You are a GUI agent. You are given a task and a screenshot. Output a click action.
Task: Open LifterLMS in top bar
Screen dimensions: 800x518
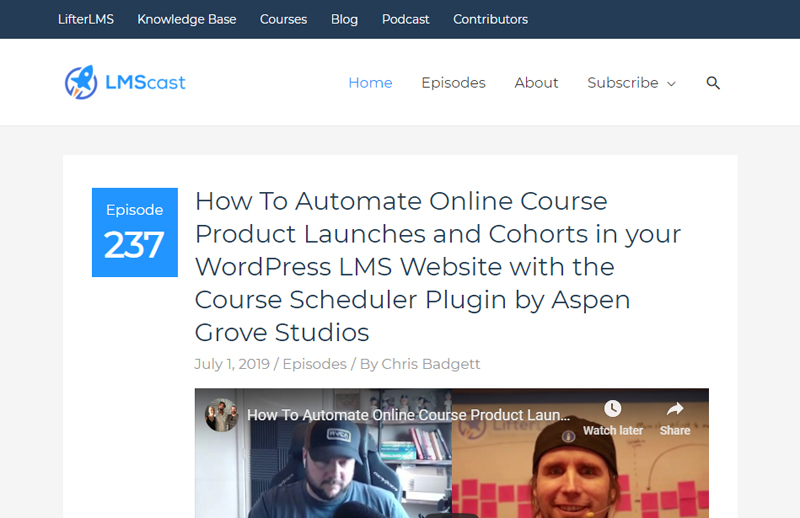point(86,19)
